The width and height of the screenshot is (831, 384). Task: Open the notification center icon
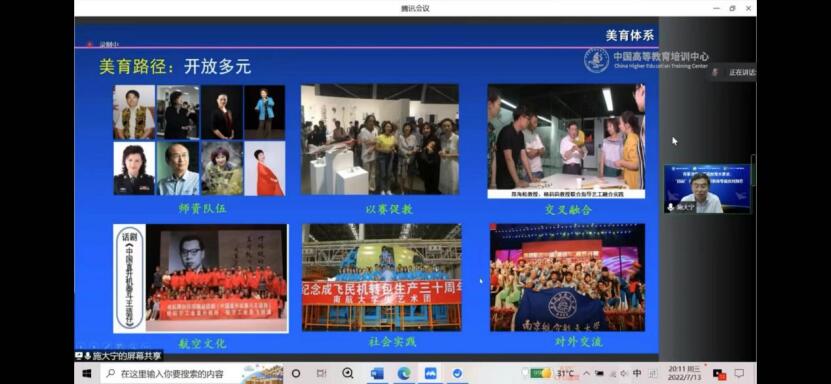[739, 373]
